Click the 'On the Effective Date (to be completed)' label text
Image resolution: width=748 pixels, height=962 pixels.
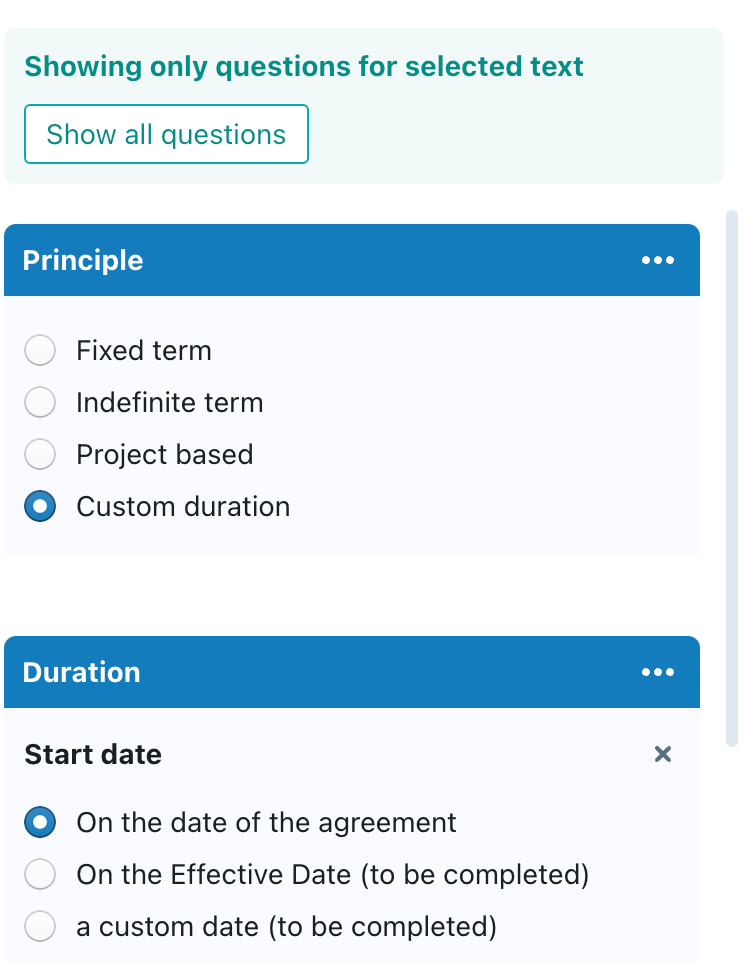(x=333, y=875)
